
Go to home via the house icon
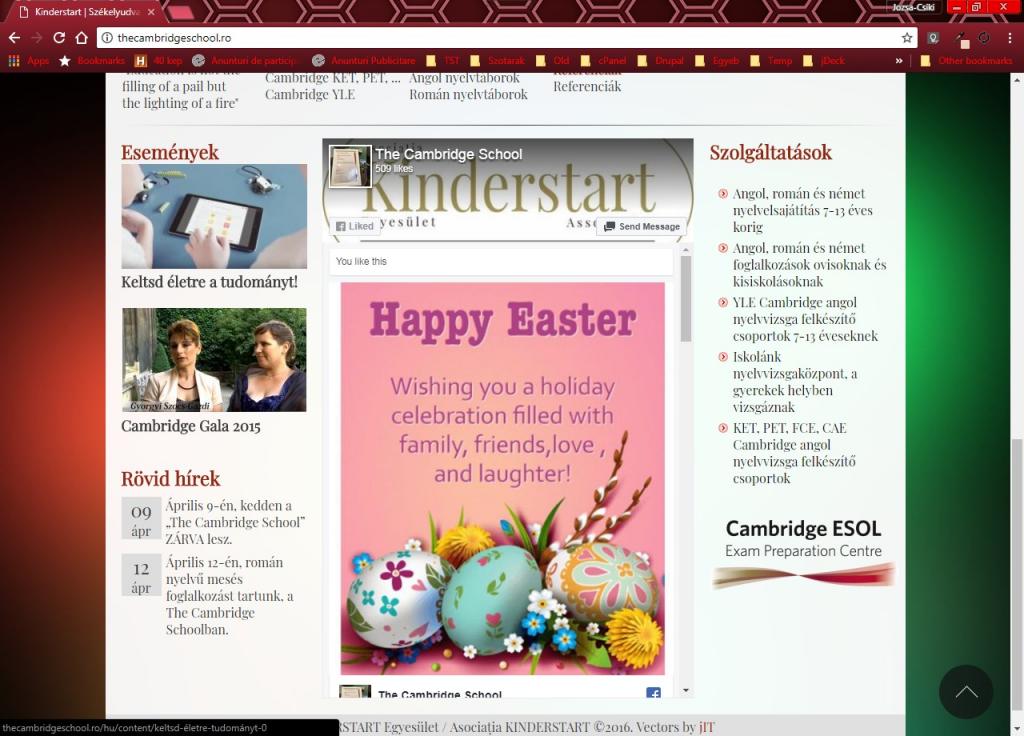tap(82, 38)
